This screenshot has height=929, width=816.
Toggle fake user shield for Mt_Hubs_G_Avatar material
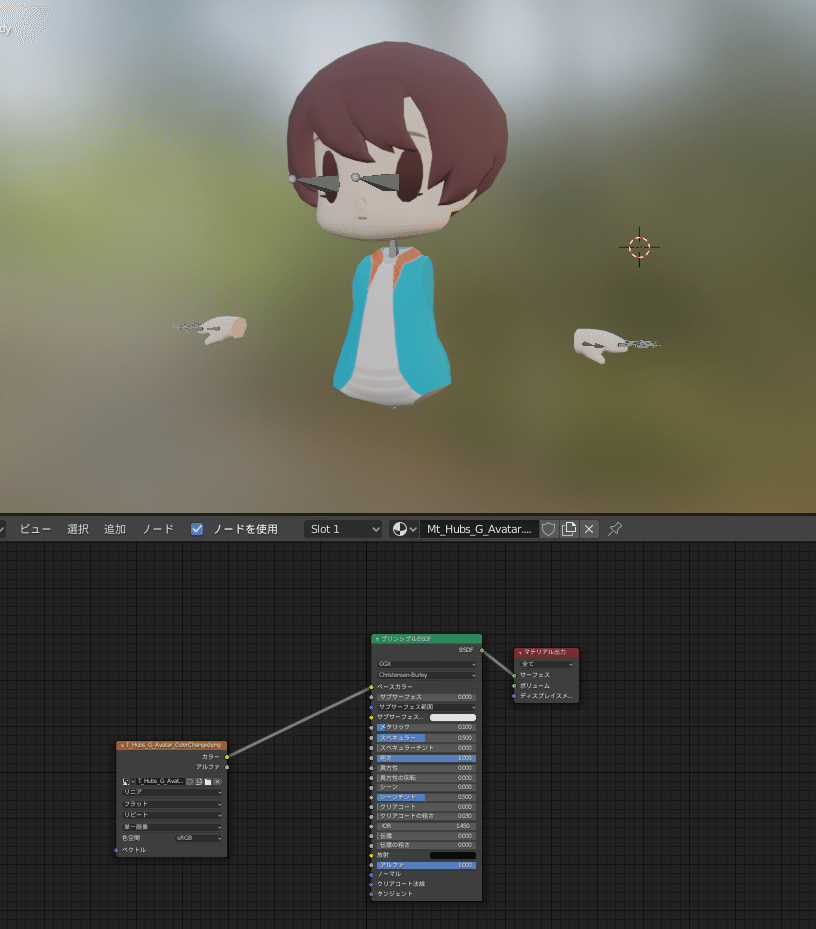(549, 529)
